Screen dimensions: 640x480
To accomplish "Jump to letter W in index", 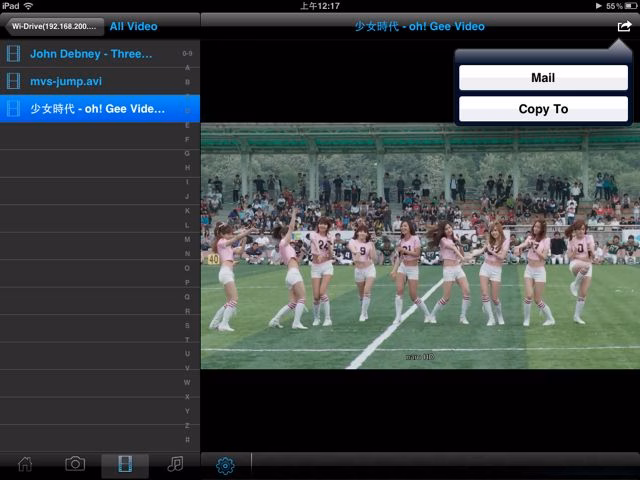I will (187, 382).
